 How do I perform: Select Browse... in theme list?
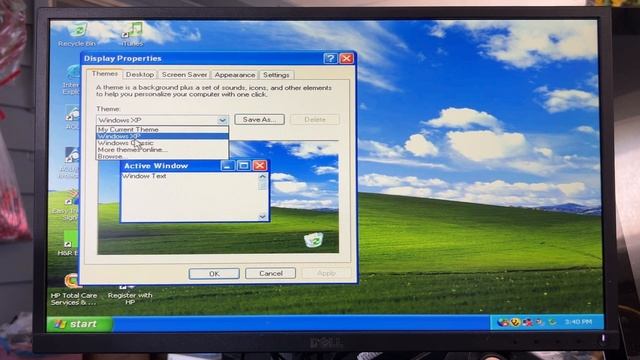(162, 156)
